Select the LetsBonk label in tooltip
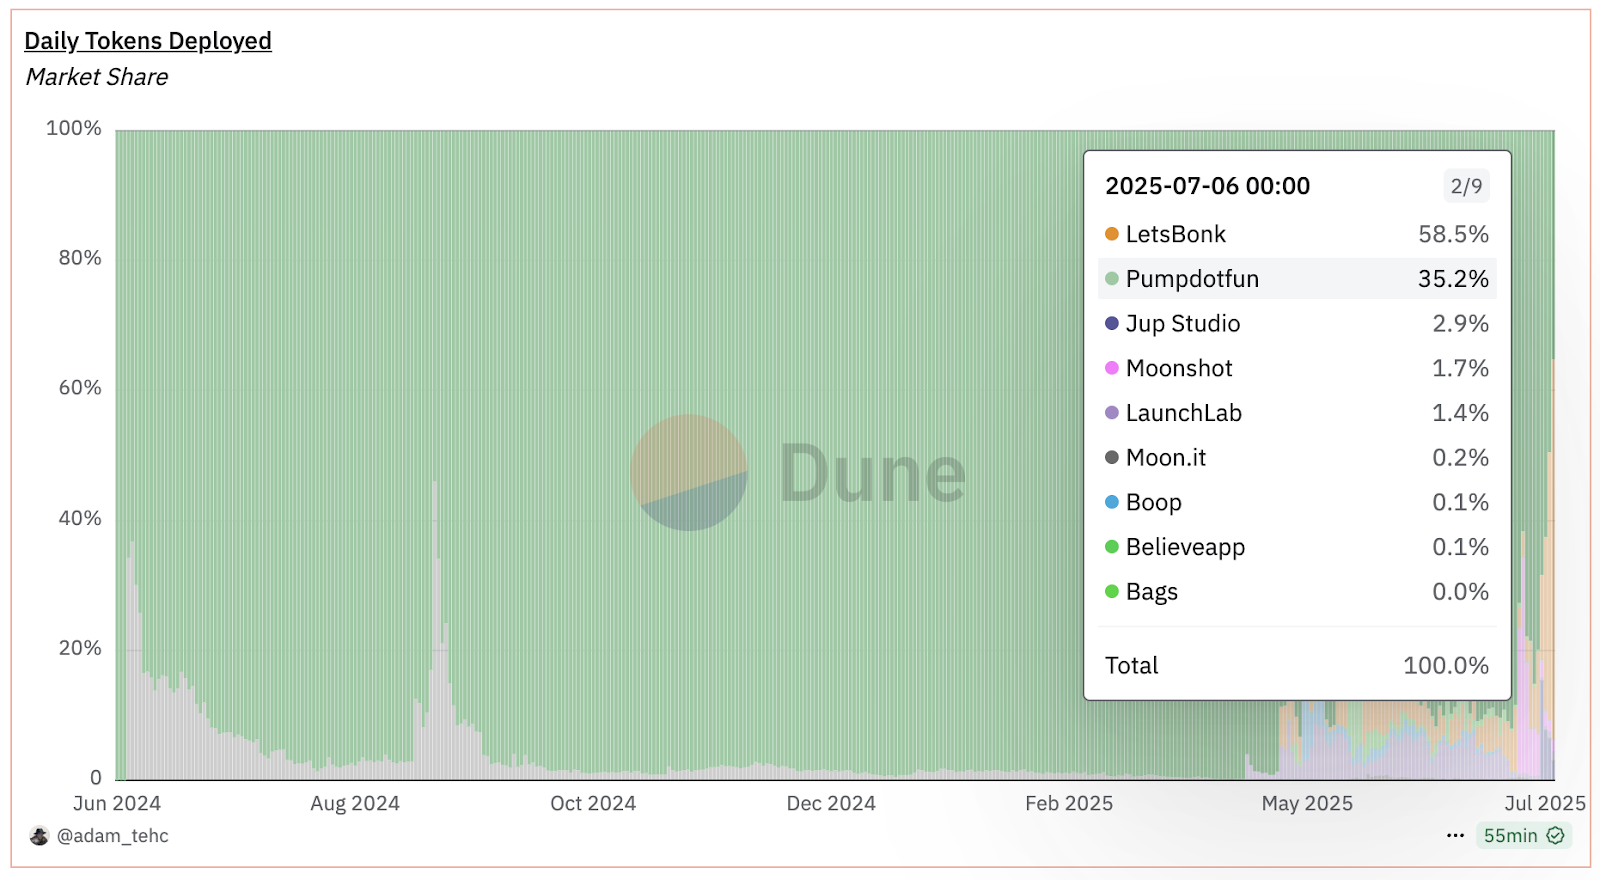The height and width of the screenshot is (880, 1600). point(1175,234)
